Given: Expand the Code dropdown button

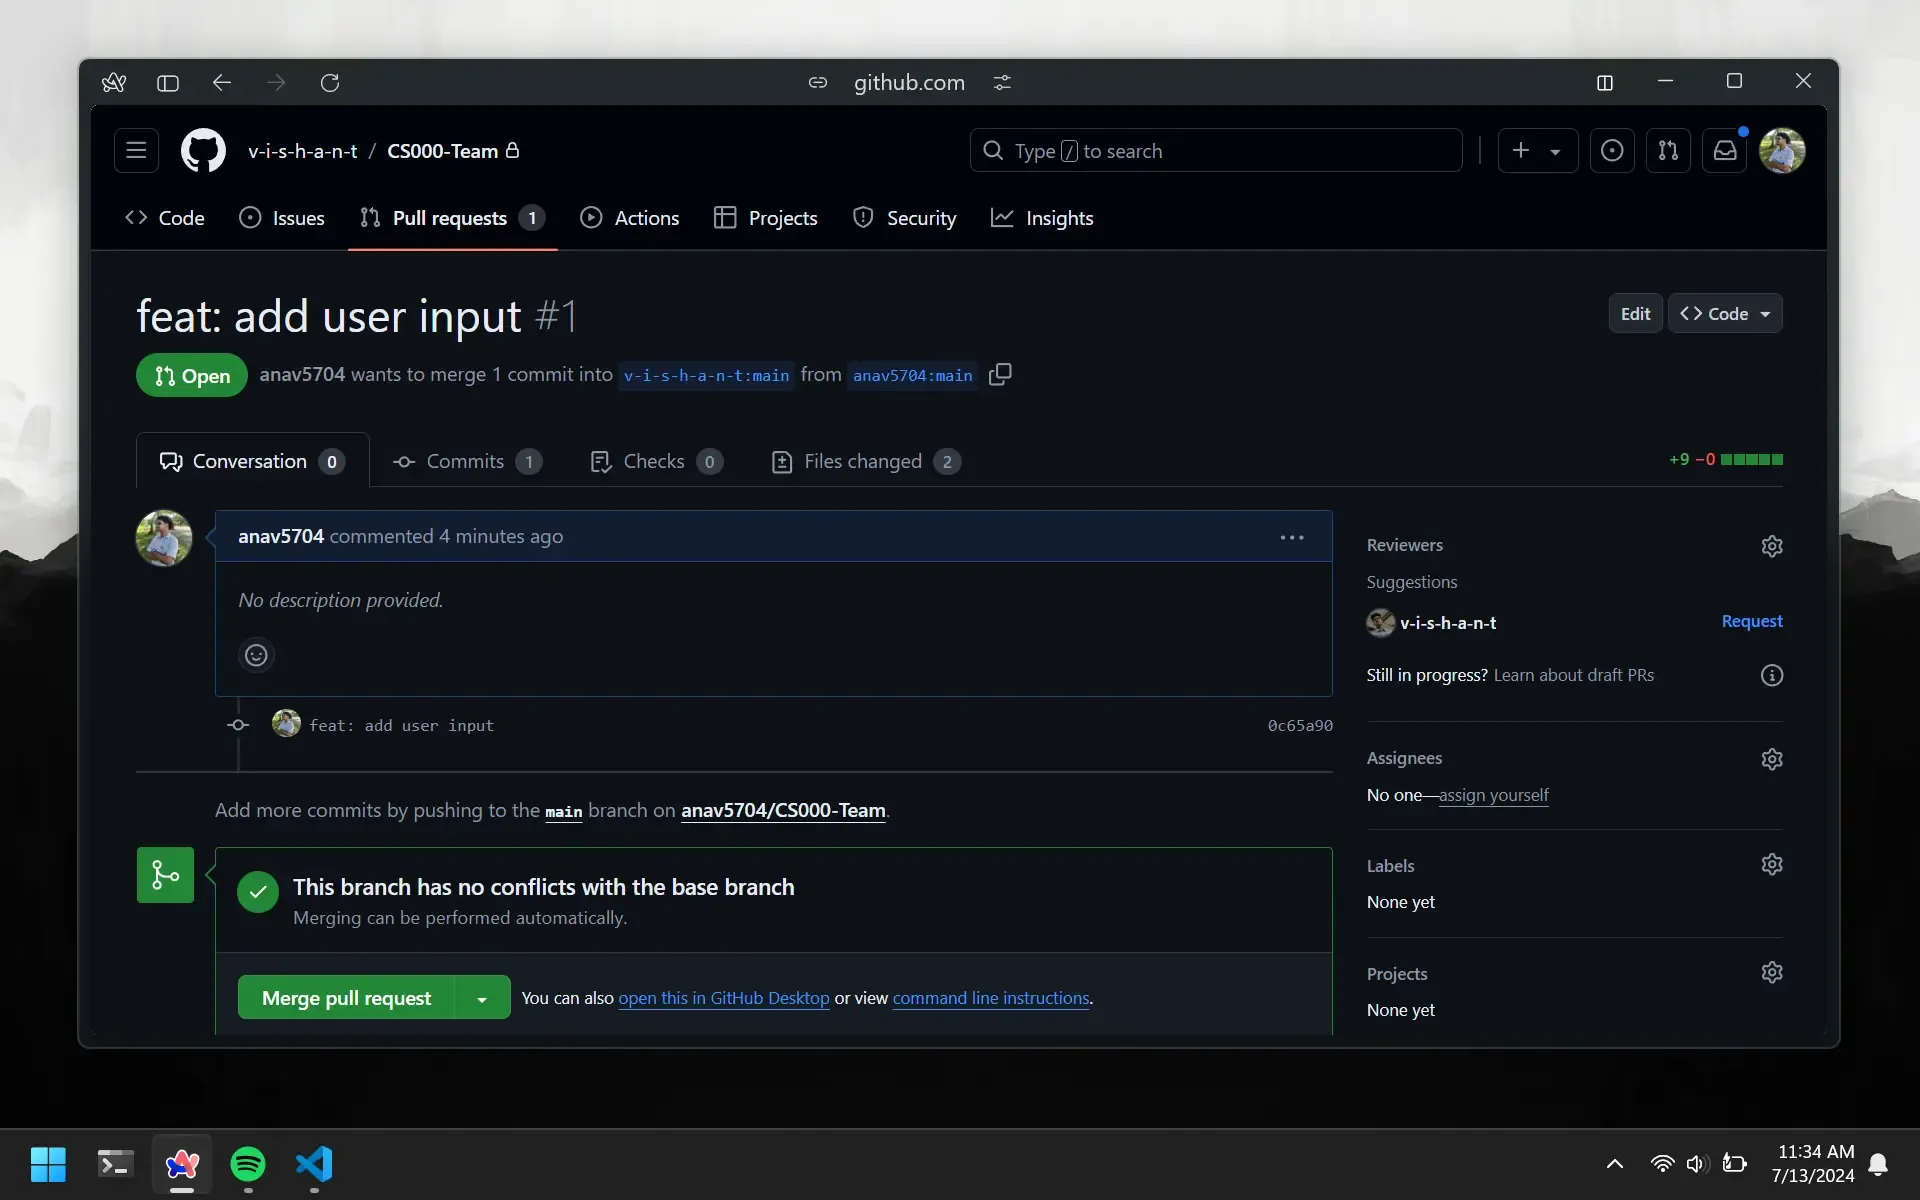Looking at the screenshot, I should click(x=1725, y=313).
